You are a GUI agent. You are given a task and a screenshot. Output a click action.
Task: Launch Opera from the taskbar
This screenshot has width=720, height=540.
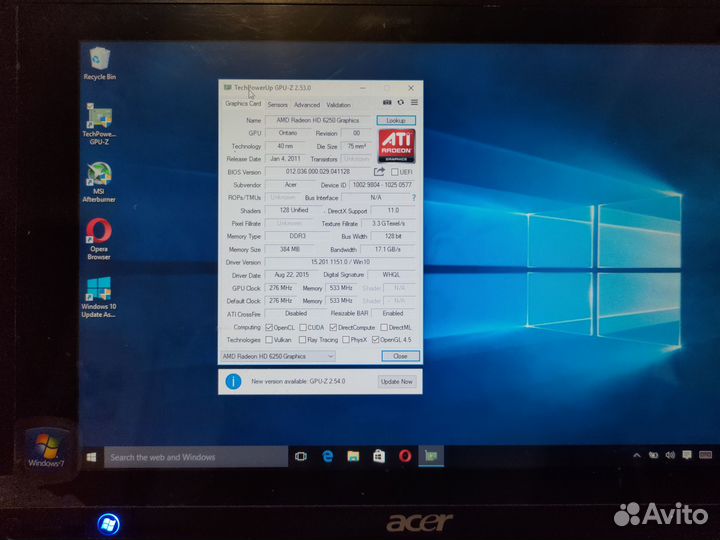[x=405, y=456]
